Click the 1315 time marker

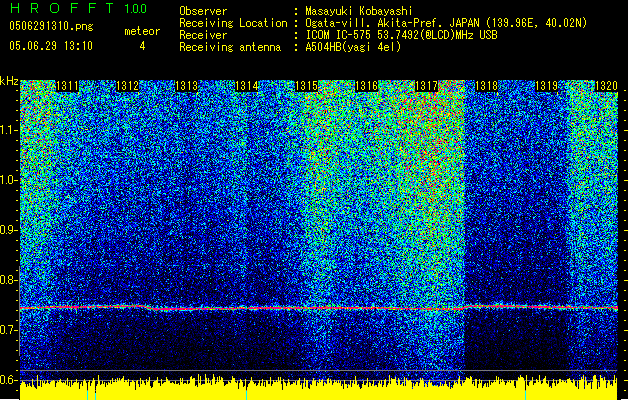point(306,86)
